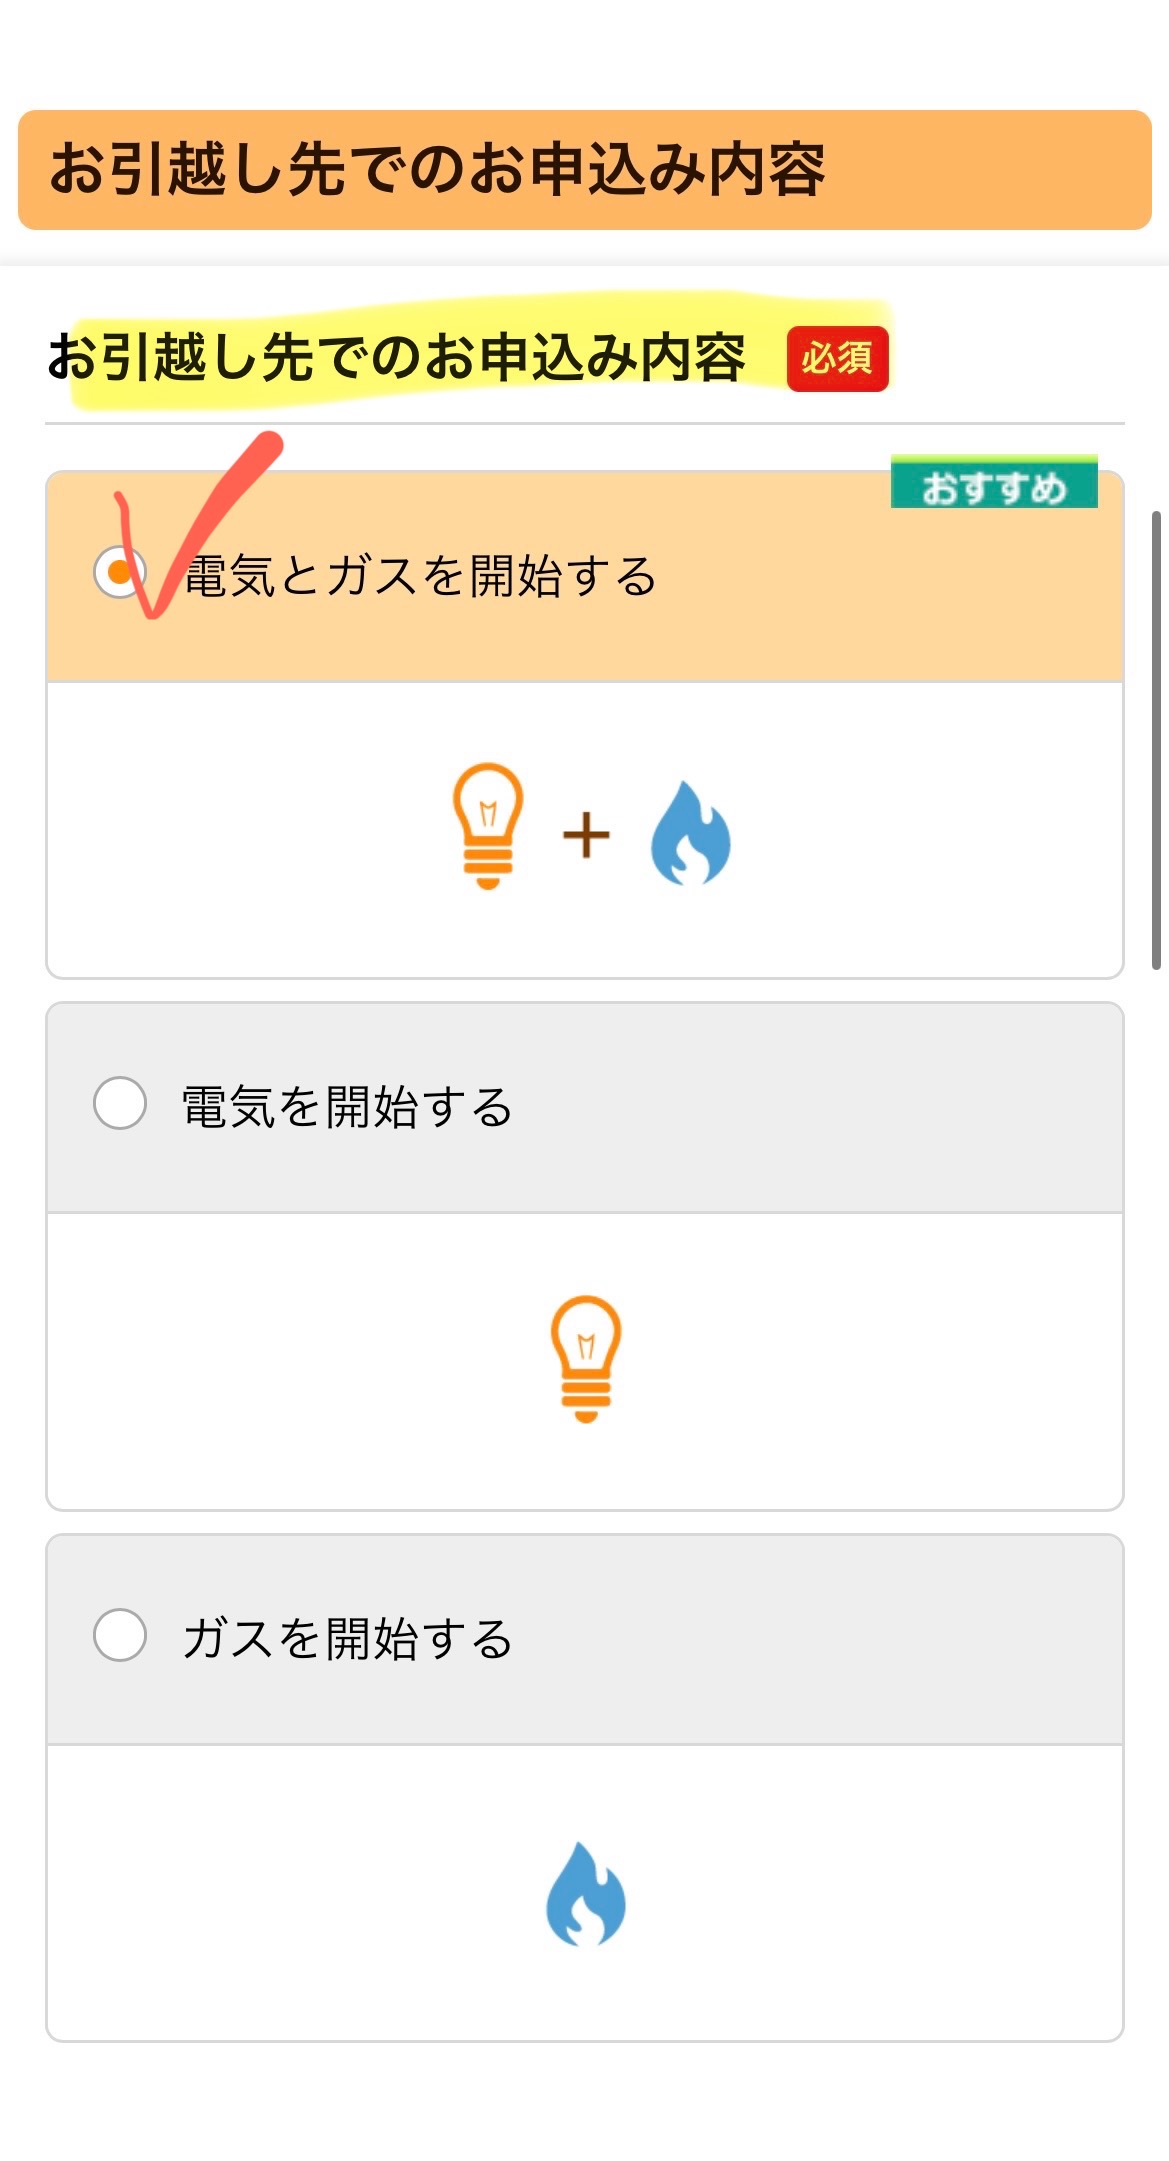Click the plus sign between bulb and flame

click(587, 835)
